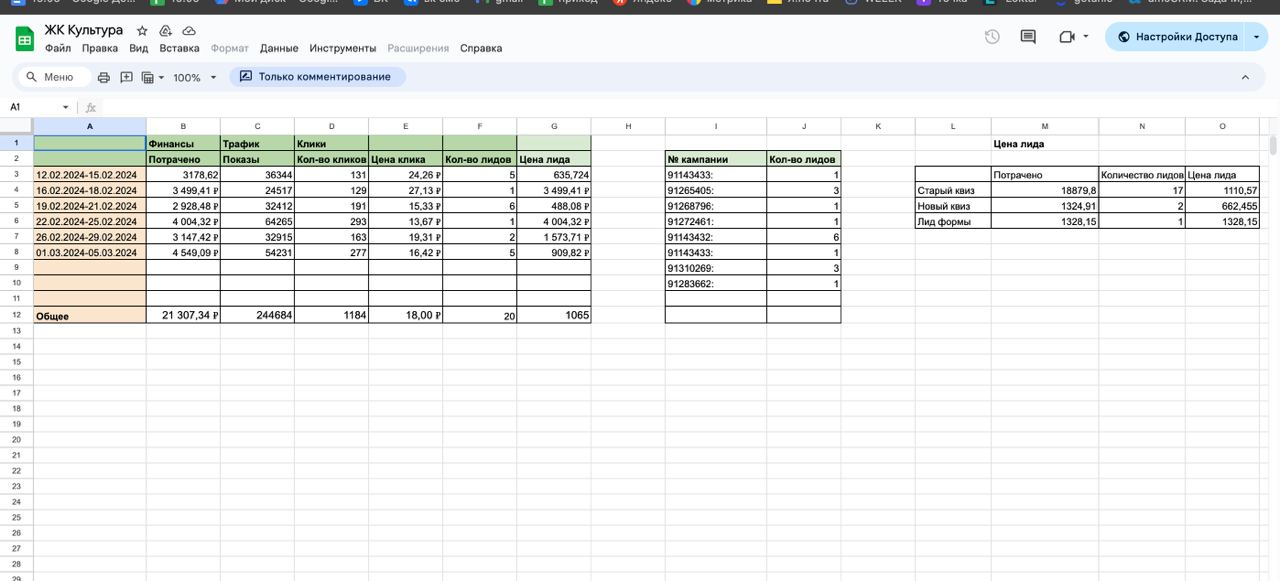Select the Новый квиз cell
The height and width of the screenshot is (581, 1280).
click(x=953, y=206)
